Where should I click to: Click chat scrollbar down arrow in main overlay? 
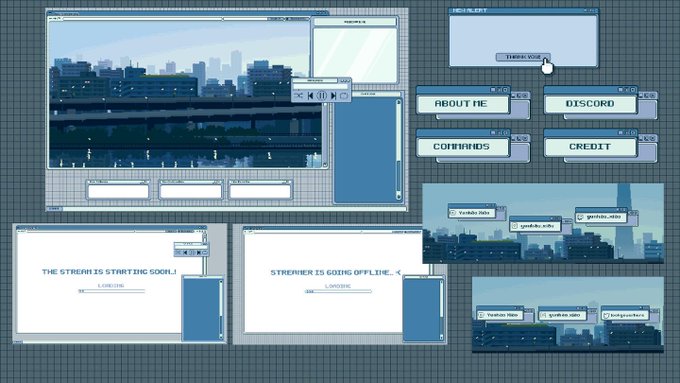point(399,196)
